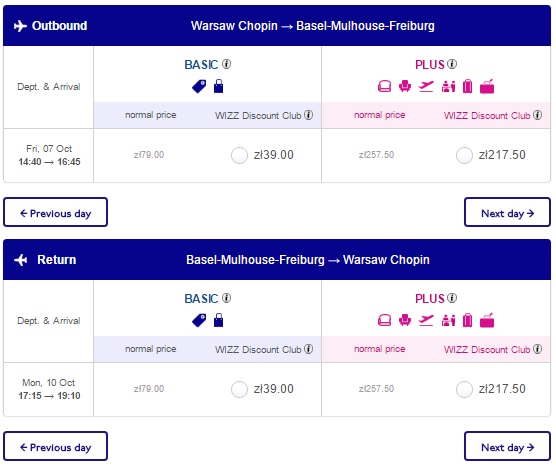Screen dimensions: 556x470
Task: Click the outbound BASIC price tag icon
Action: [199, 86]
